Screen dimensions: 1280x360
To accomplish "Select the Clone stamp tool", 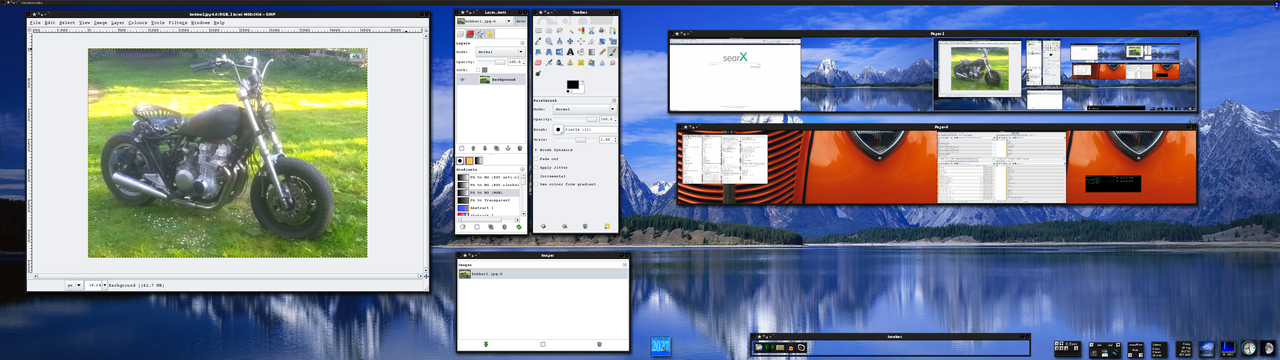I will 570,62.
